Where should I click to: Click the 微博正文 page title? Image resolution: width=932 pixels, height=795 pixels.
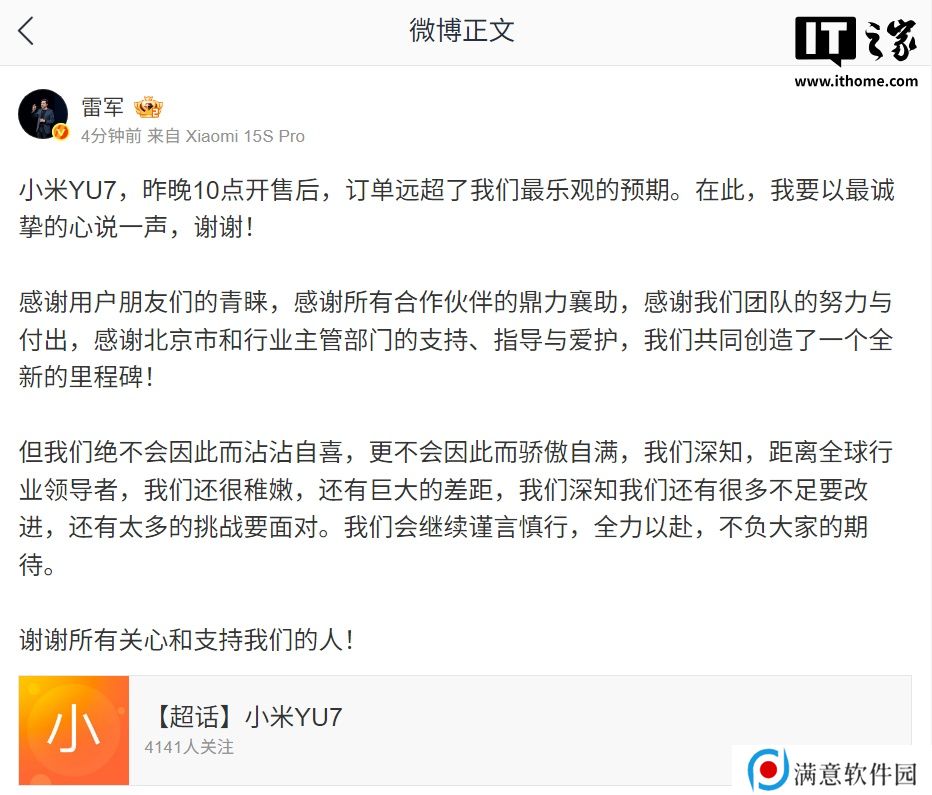pos(462,30)
